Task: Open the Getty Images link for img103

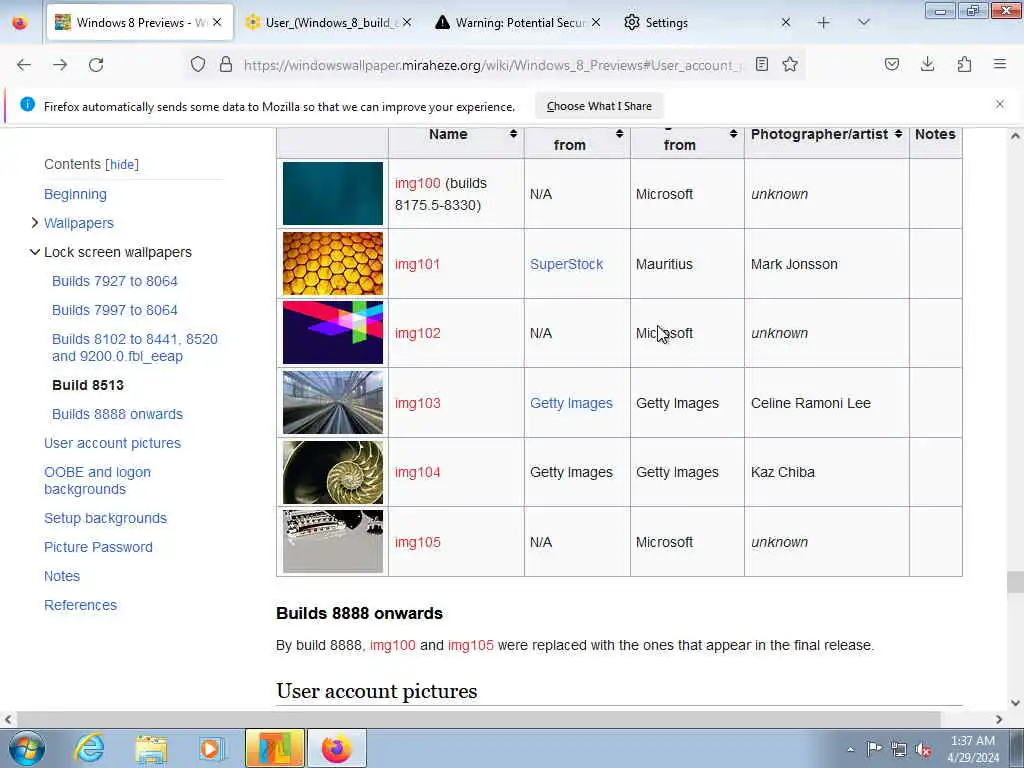Action: click(x=571, y=403)
